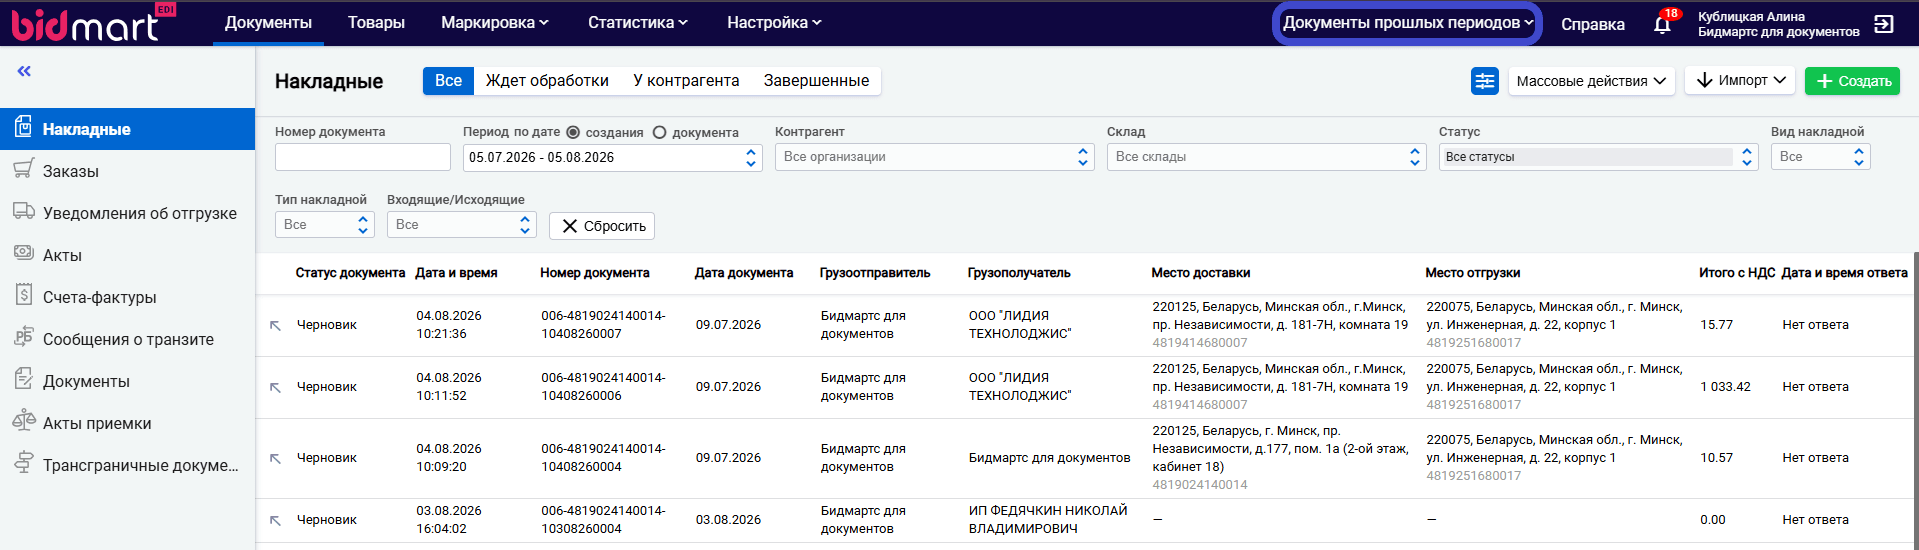
Task: Select У контрагента tab
Action: coord(686,81)
